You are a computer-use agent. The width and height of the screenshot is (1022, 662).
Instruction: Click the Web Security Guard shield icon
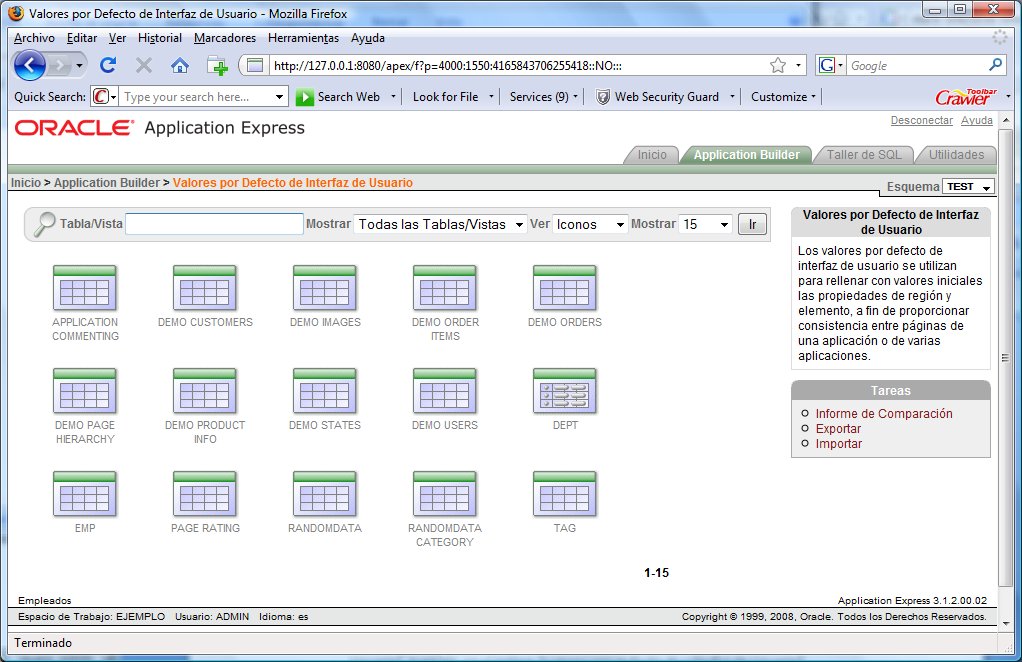(x=603, y=97)
